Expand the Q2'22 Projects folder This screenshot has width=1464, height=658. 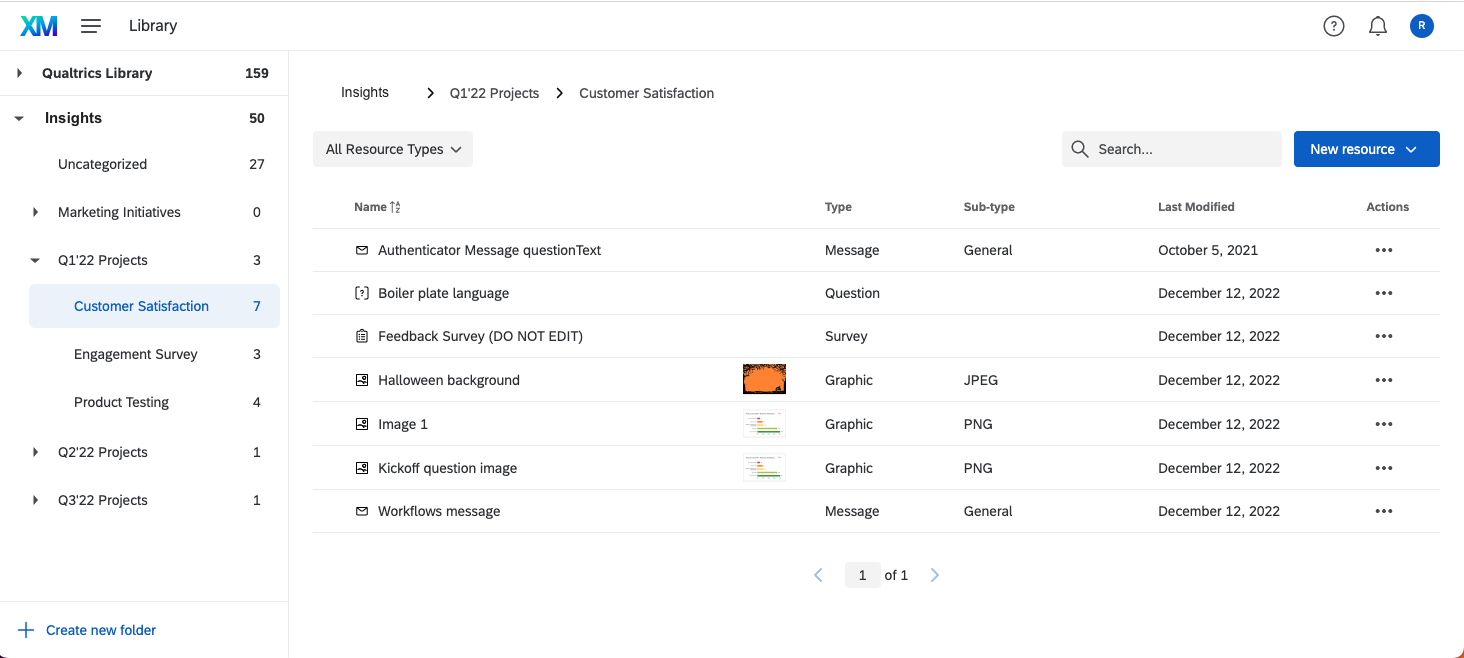tap(36, 452)
